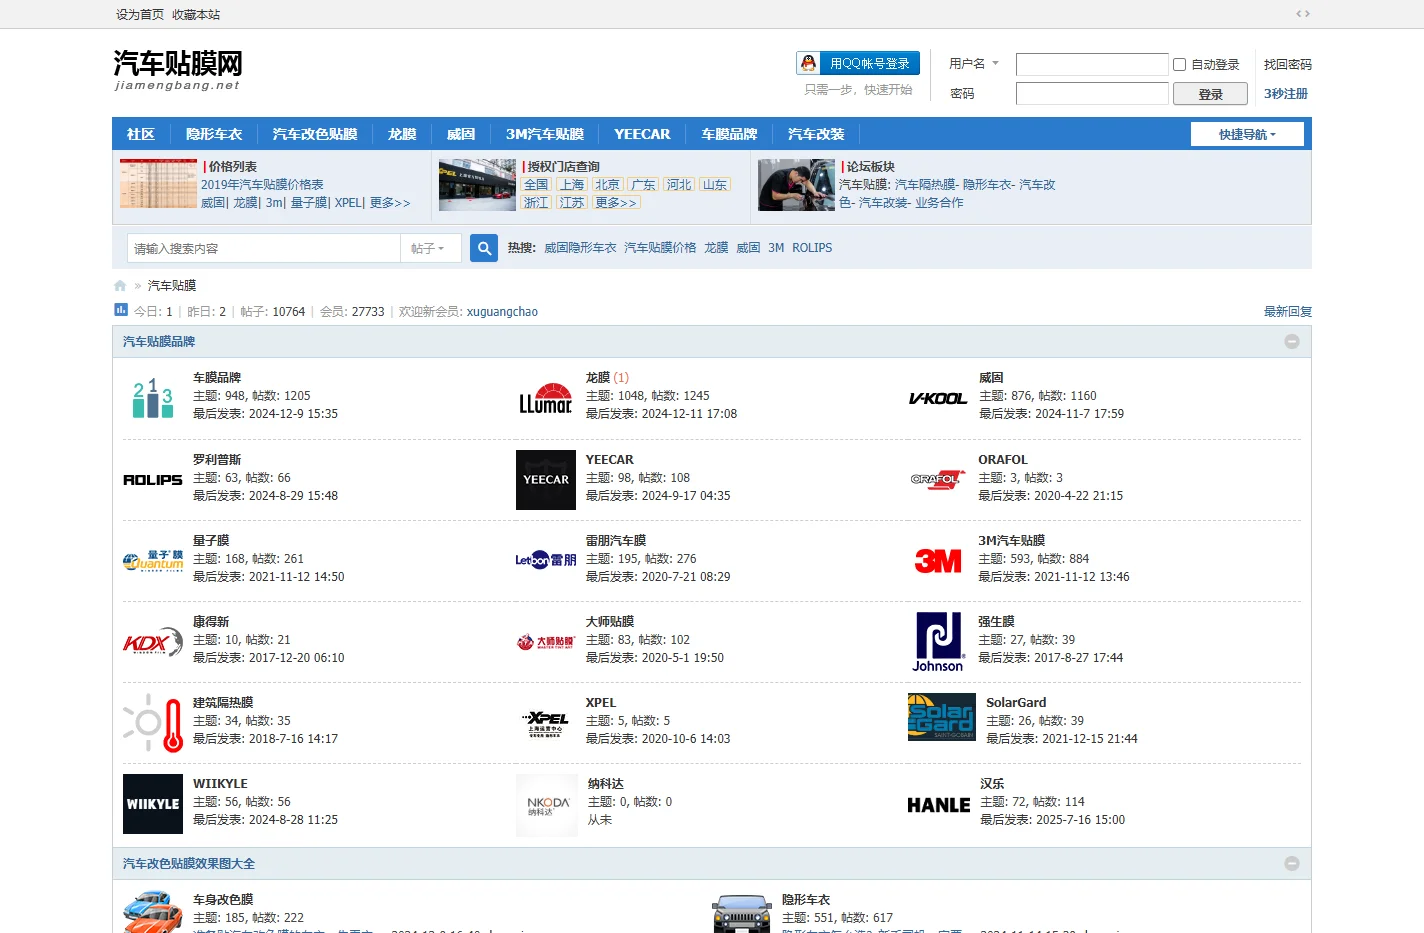This screenshot has height=933, width=1424.
Task: Open the 设为首页 link
Action: 140,14
